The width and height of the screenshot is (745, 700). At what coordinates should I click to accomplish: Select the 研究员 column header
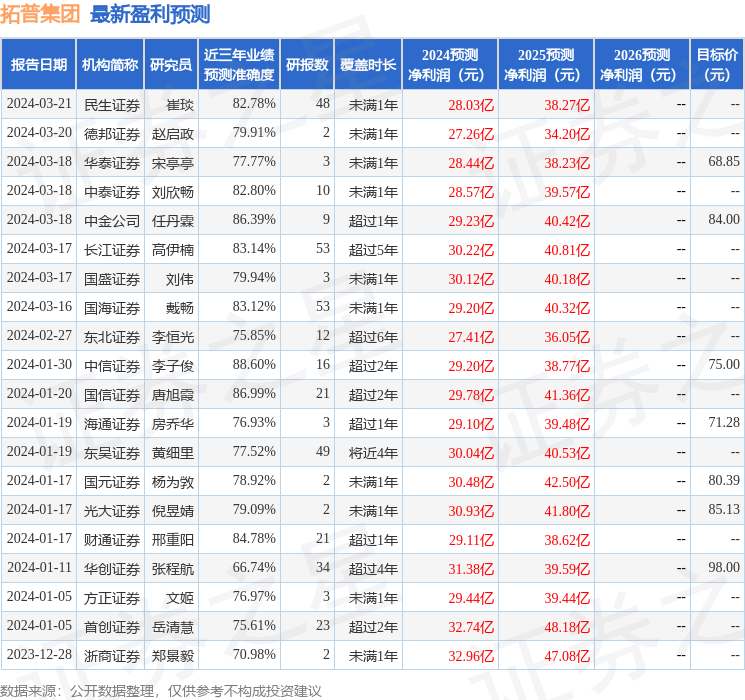click(x=171, y=65)
